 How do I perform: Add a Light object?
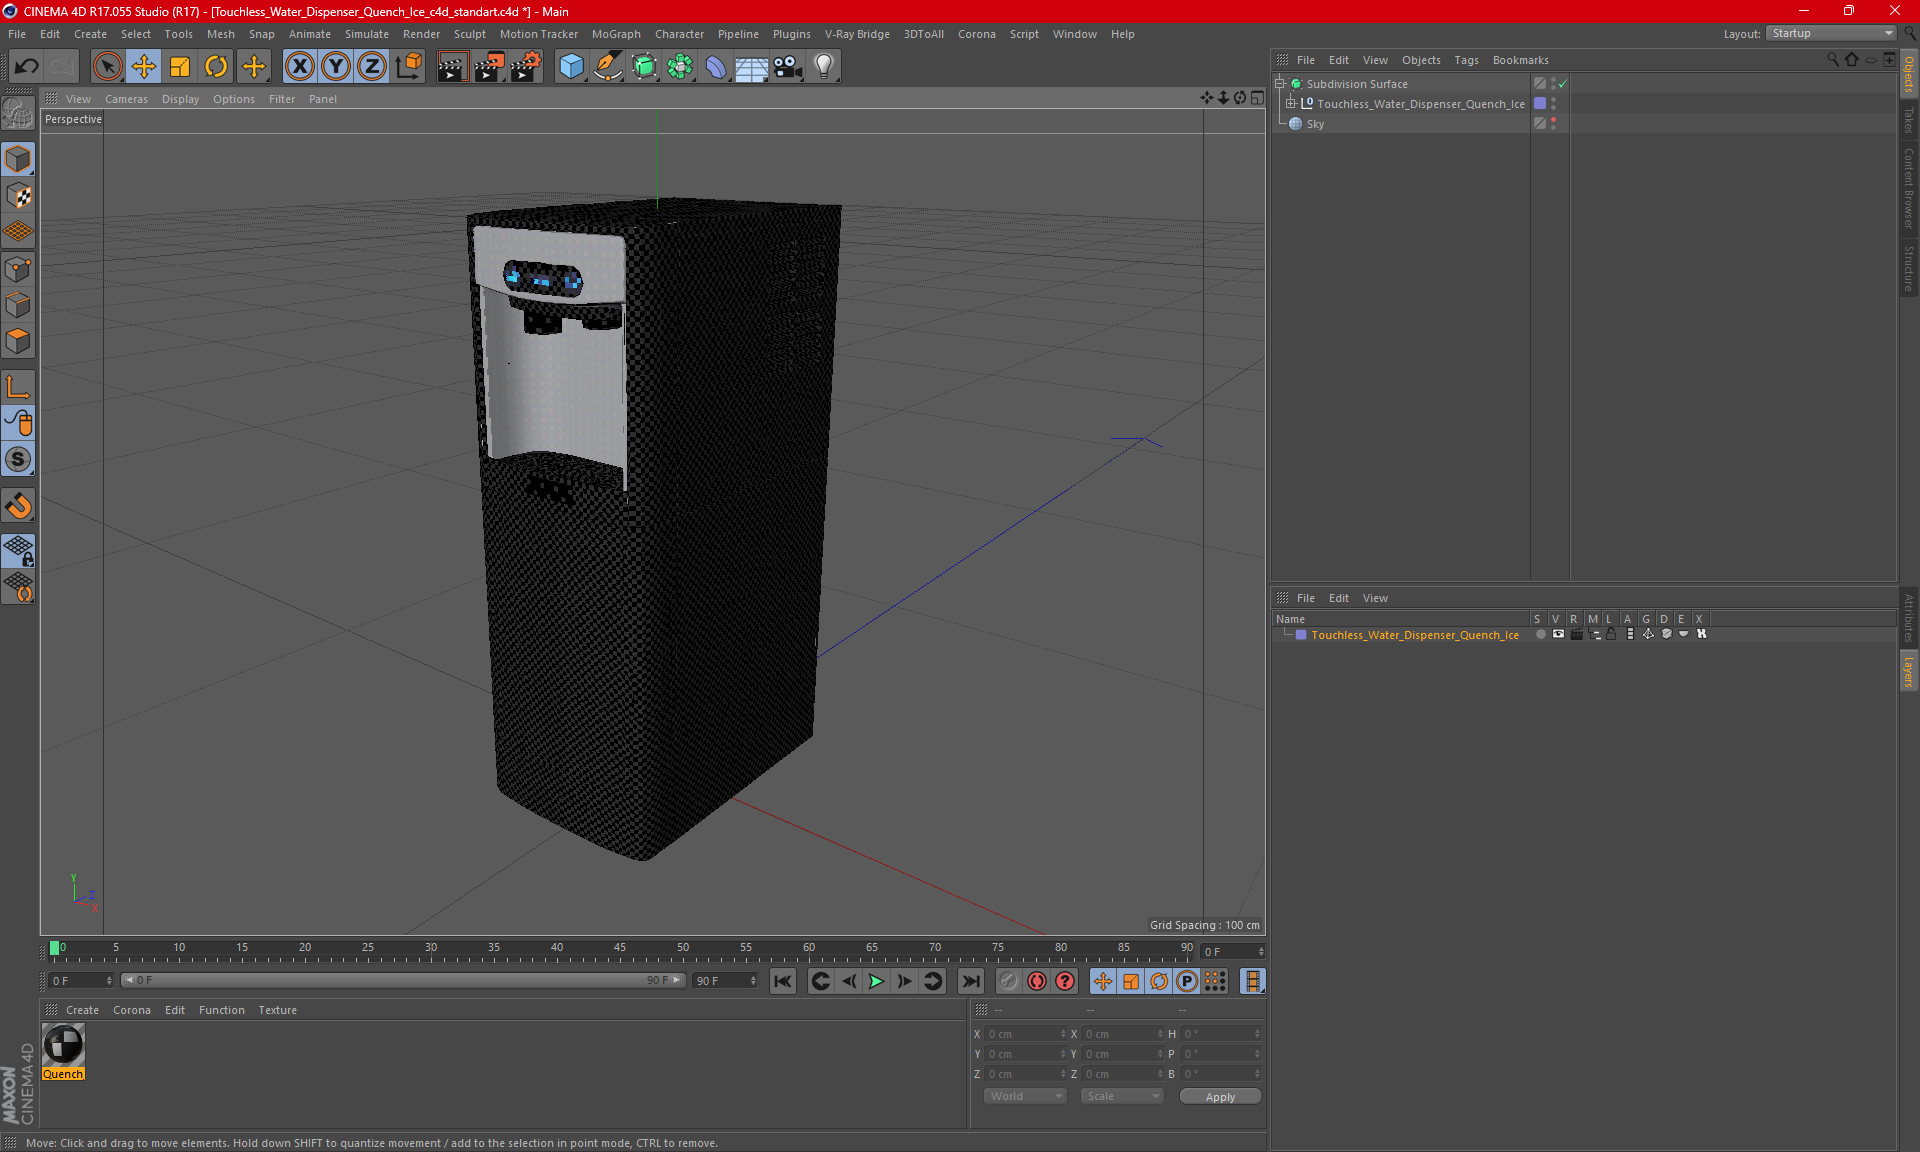pyautogui.click(x=824, y=66)
